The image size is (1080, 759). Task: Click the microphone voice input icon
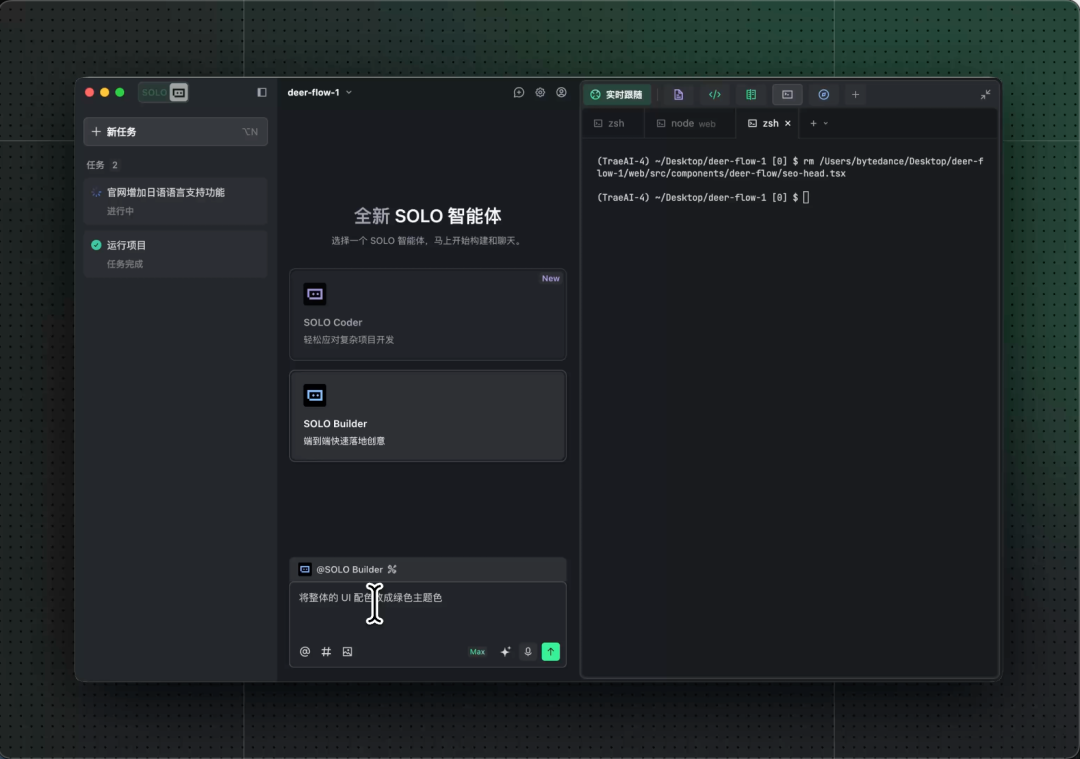(x=528, y=652)
